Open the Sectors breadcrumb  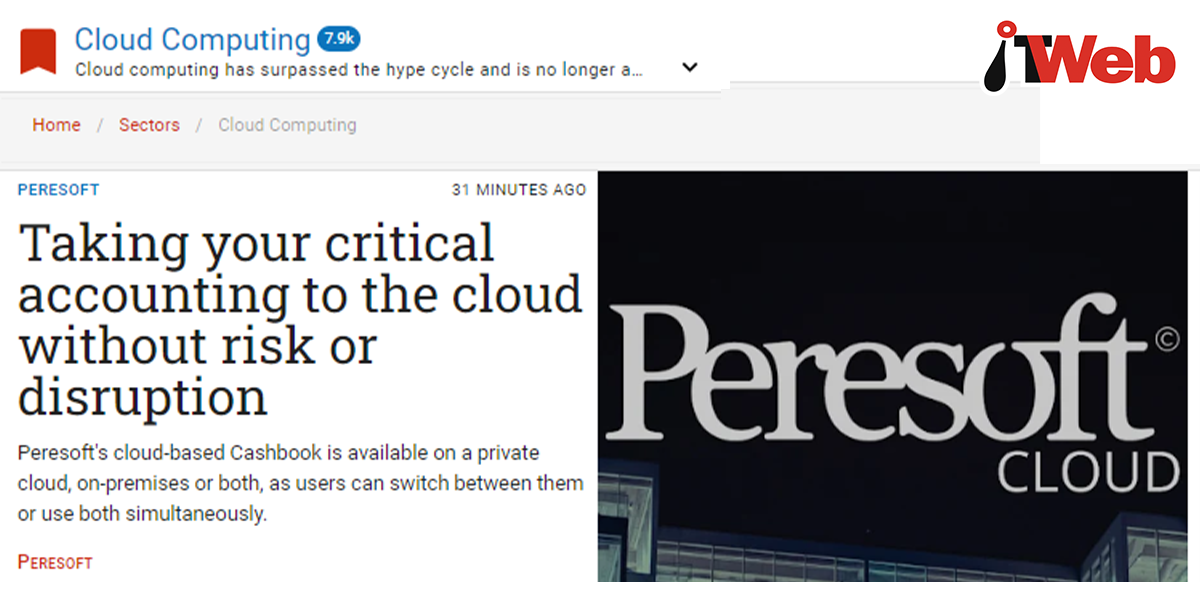149,125
